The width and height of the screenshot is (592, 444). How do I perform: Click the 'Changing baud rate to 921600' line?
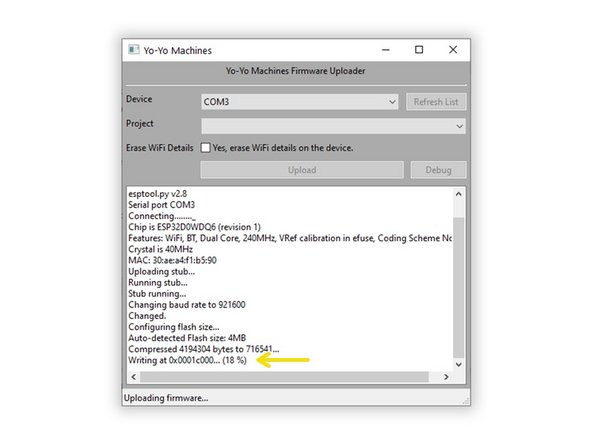pyautogui.click(x=187, y=305)
